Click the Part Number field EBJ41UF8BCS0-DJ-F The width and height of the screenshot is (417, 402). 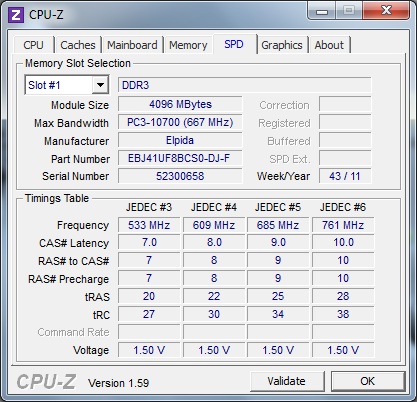(x=180, y=158)
